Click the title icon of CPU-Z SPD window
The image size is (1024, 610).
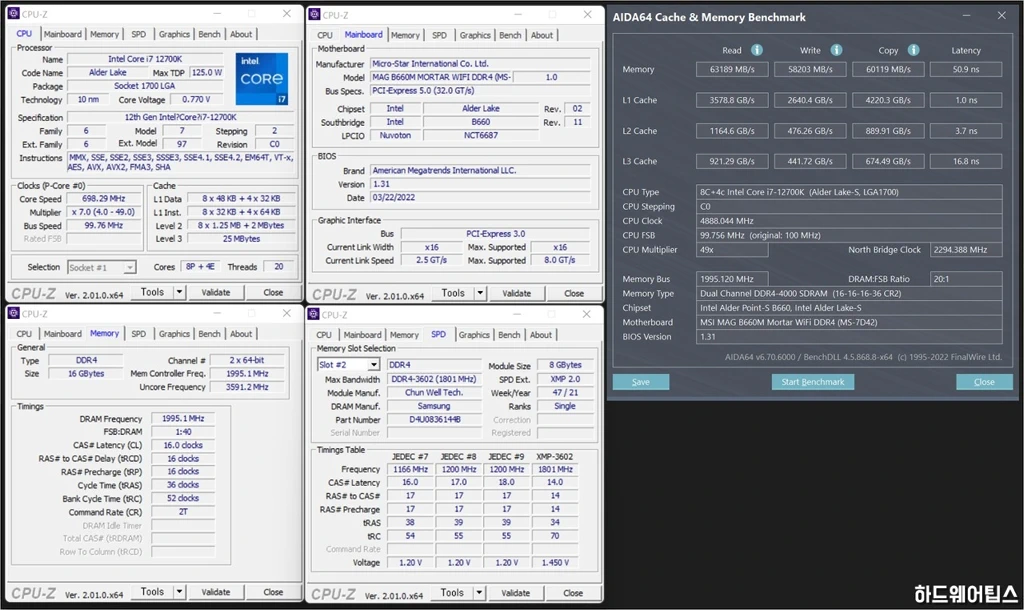(x=314, y=314)
